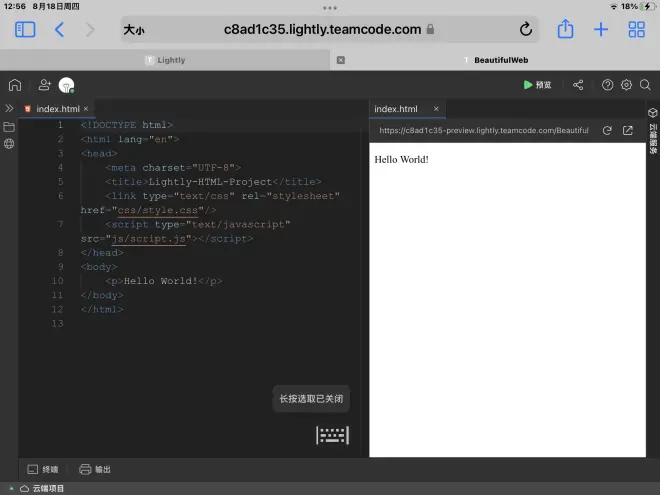
Task: Open the 输出 output panel
Action: click(x=95, y=469)
